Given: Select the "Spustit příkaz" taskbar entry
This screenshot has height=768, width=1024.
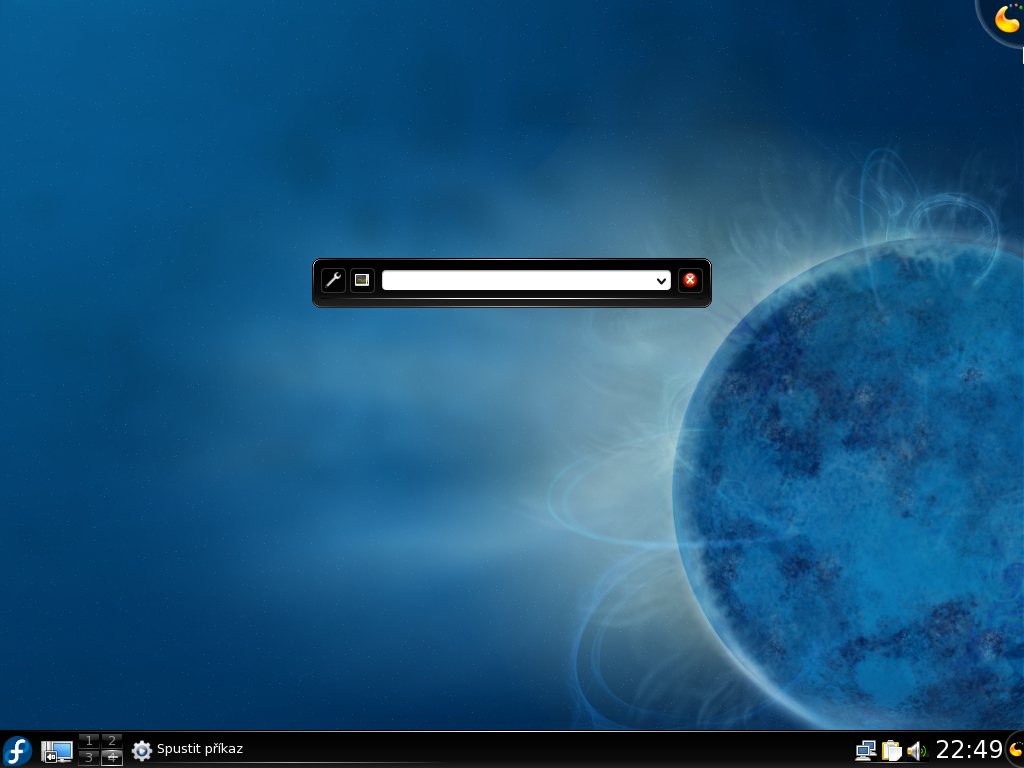Looking at the screenshot, I should (187, 749).
